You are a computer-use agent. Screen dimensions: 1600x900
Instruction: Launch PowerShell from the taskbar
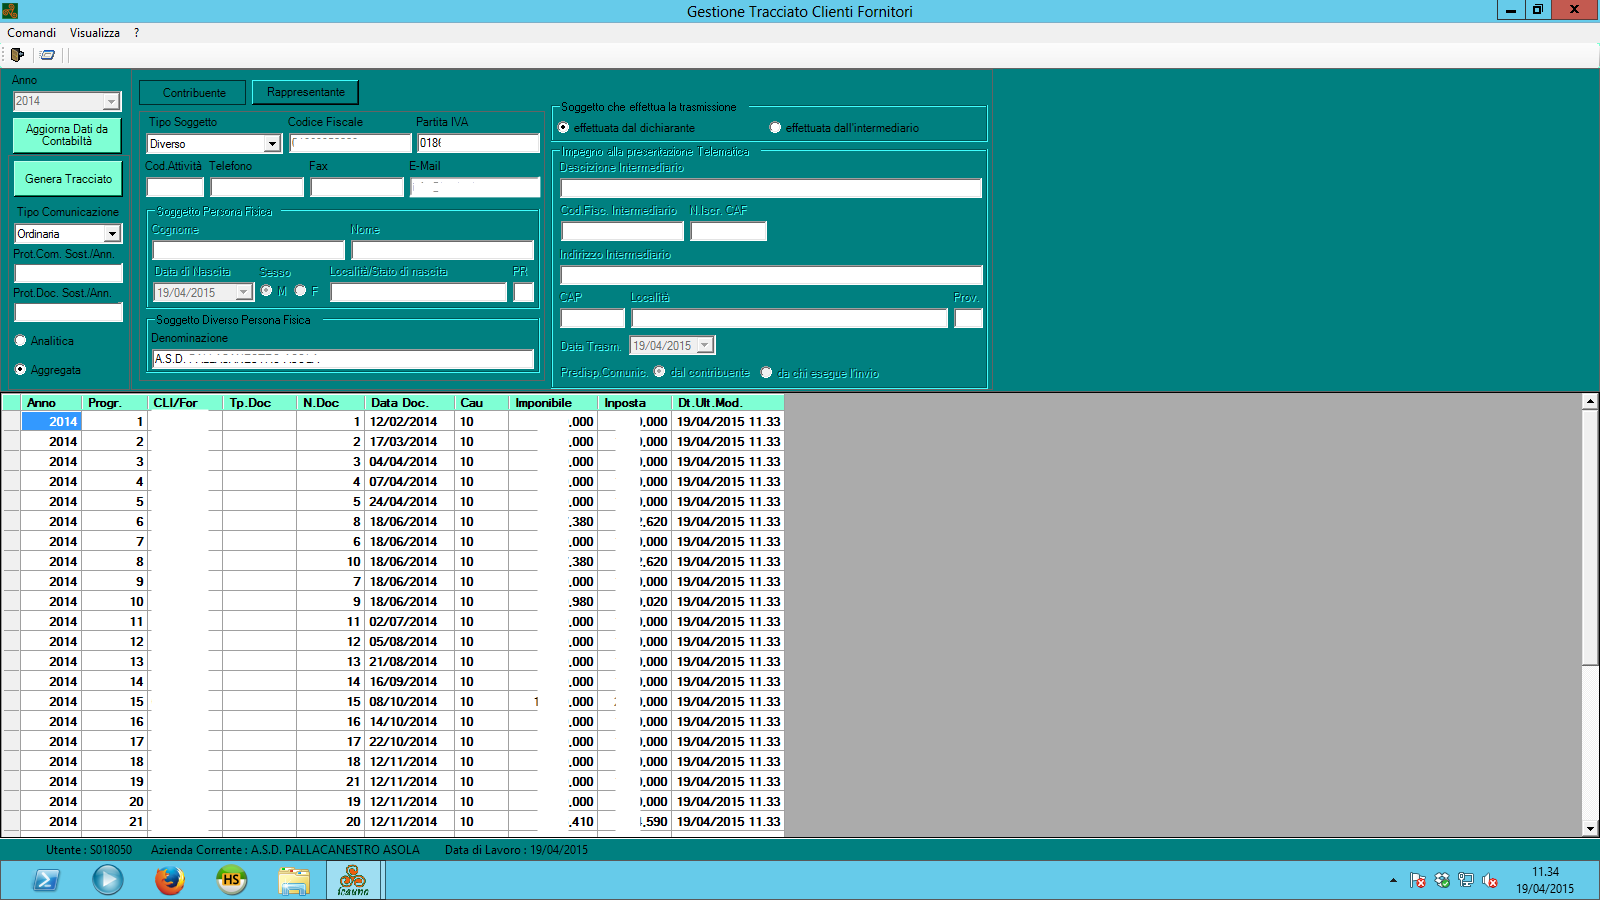coord(46,880)
